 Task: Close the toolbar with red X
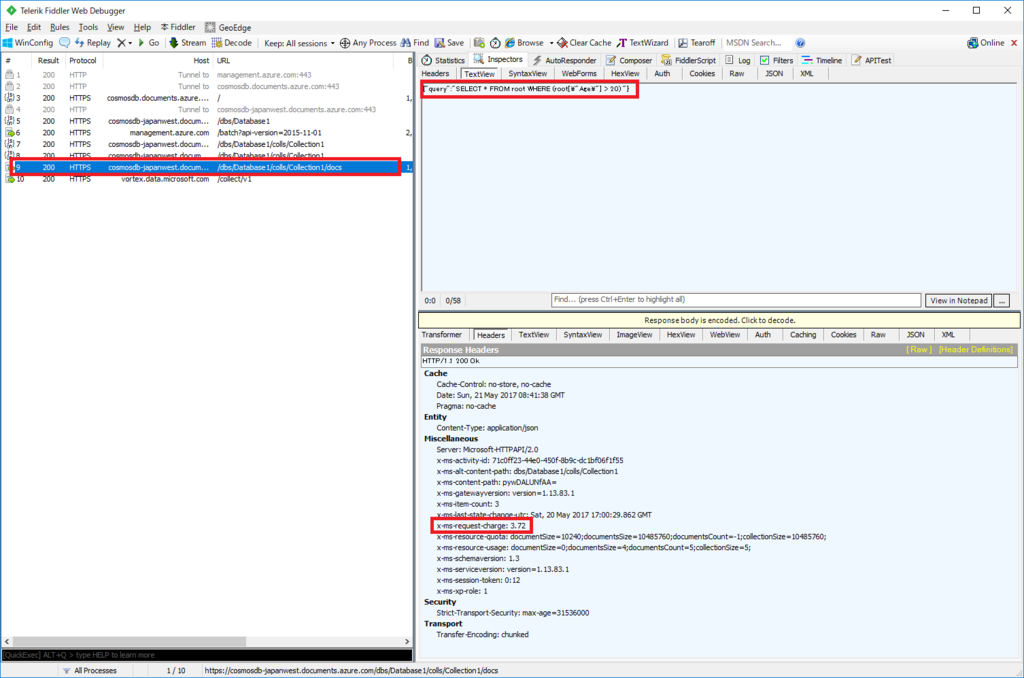click(1014, 43)
